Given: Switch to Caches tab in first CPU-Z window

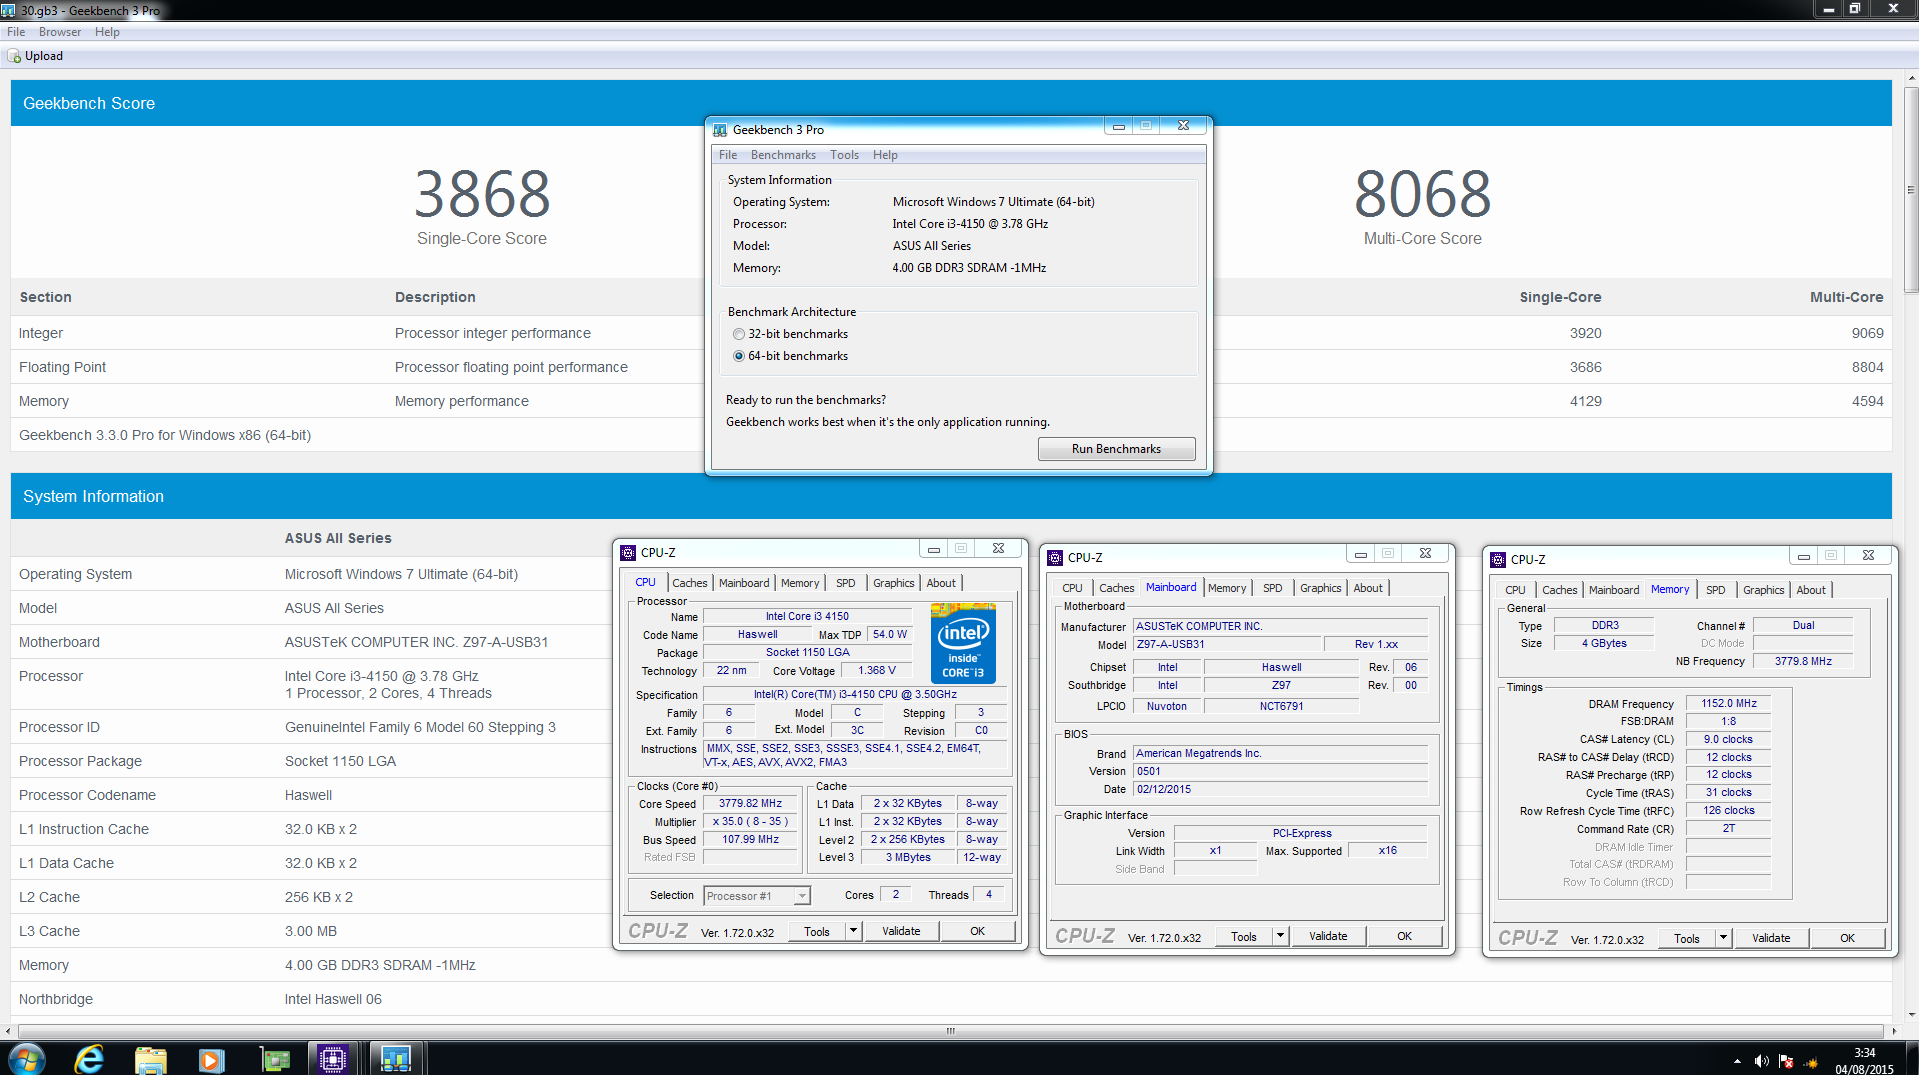Looking at the screenshot, I should 689,583.
